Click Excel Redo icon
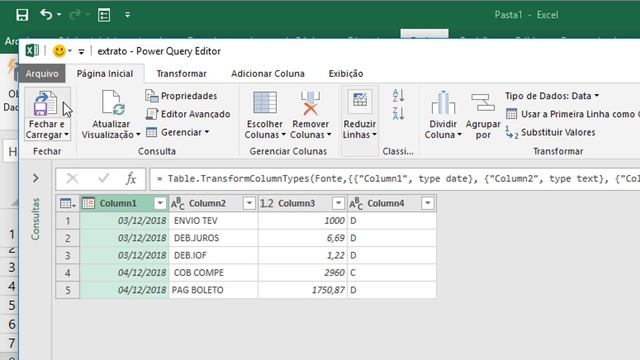This screenshot has width=640, height=360. coord(75,15)
